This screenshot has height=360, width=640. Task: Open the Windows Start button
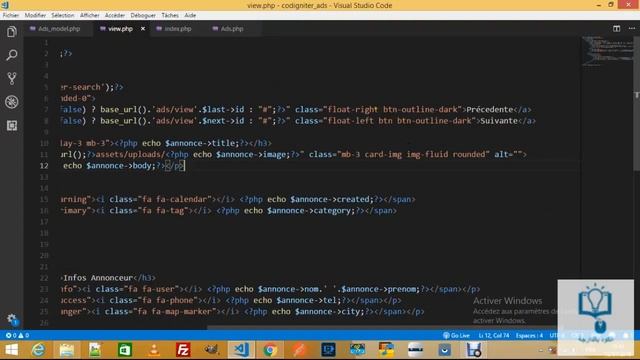(x=11, y=350)
